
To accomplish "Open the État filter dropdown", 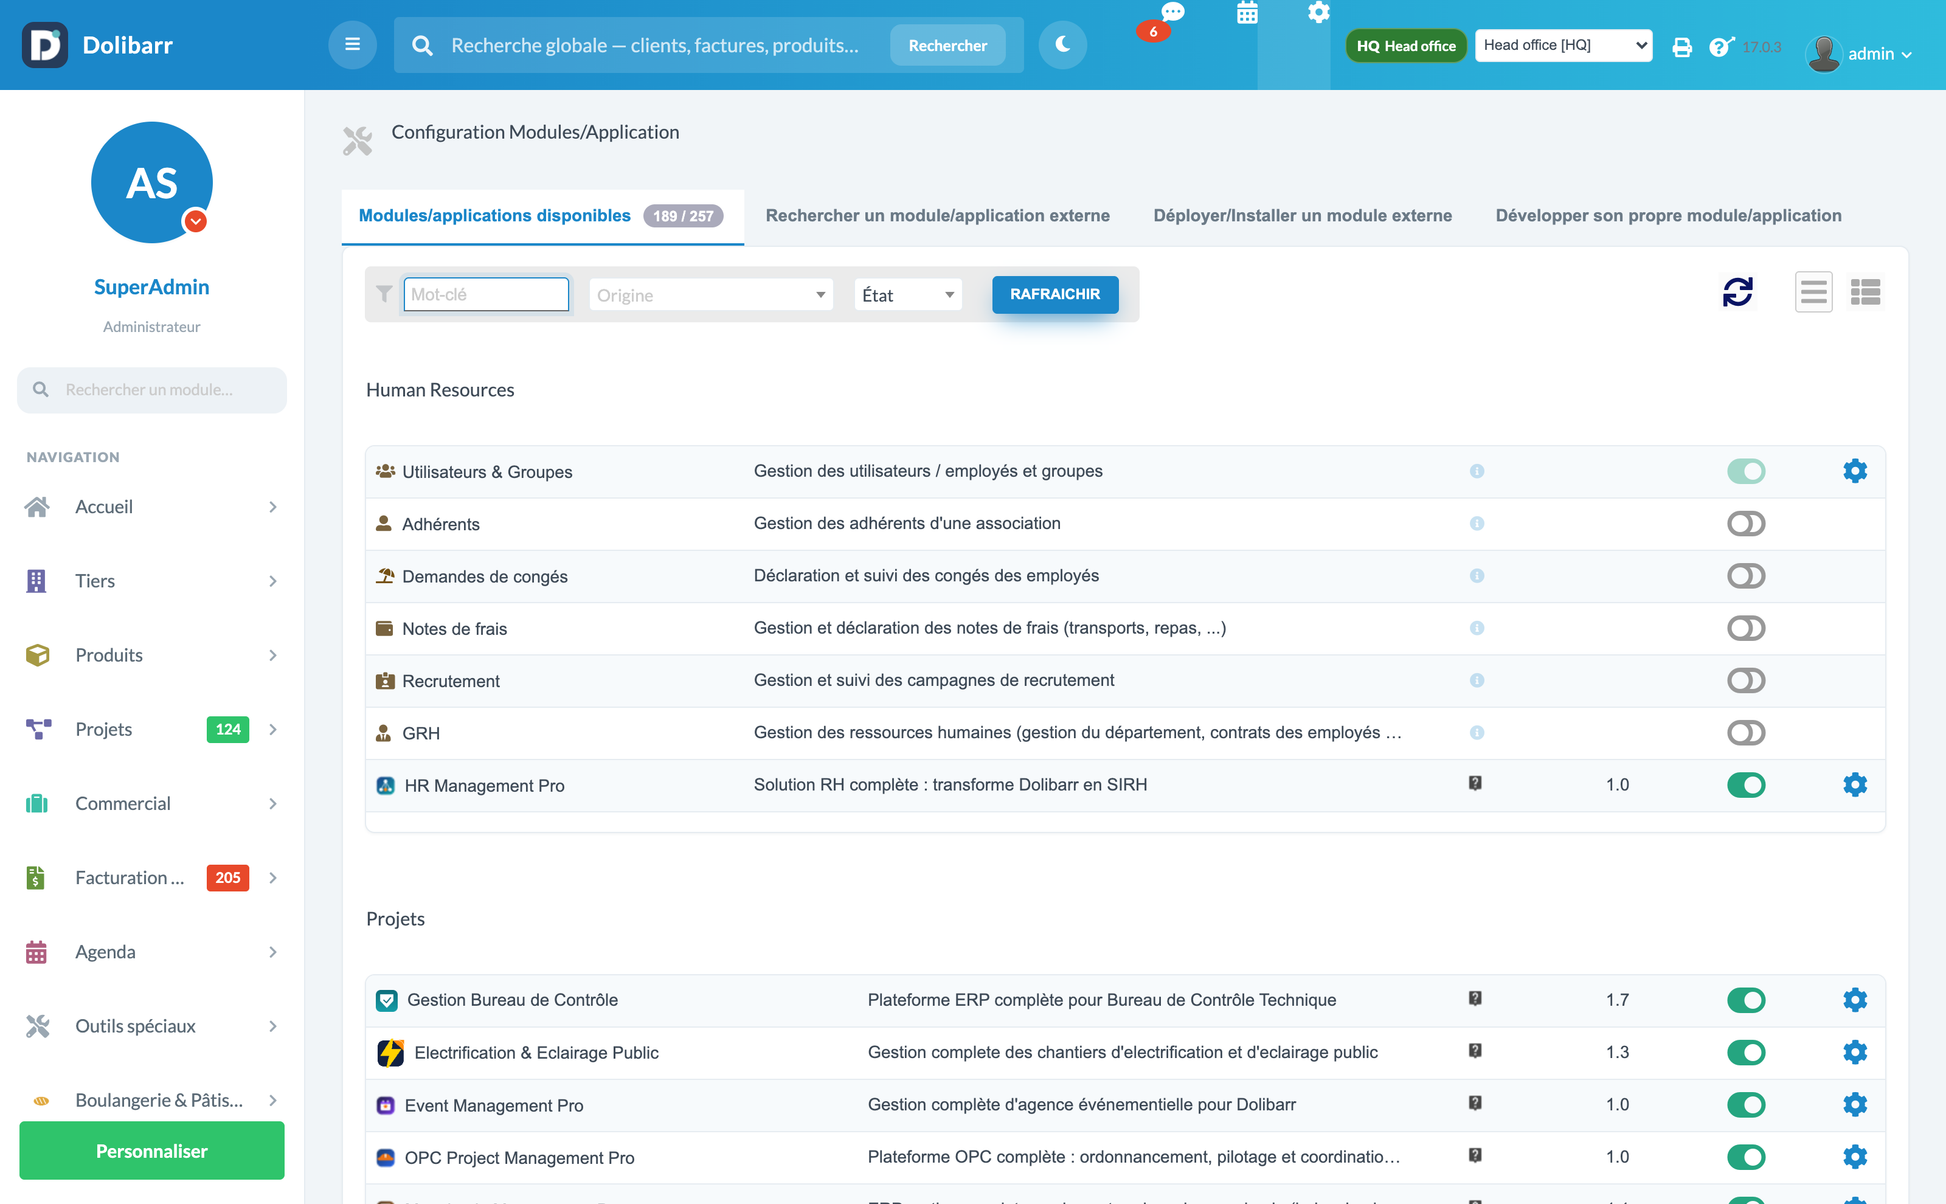I will point(907,295).
